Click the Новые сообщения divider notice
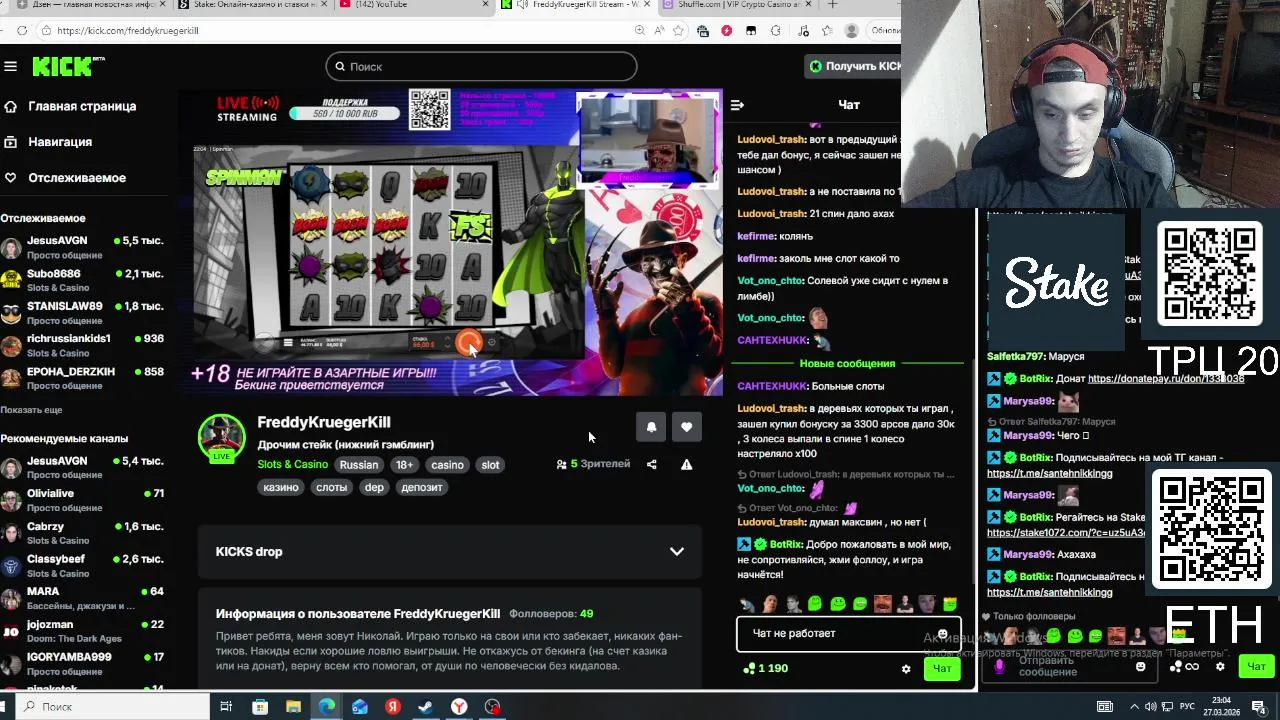Screen dimensions: 1280x720 (x=847, y=364)
